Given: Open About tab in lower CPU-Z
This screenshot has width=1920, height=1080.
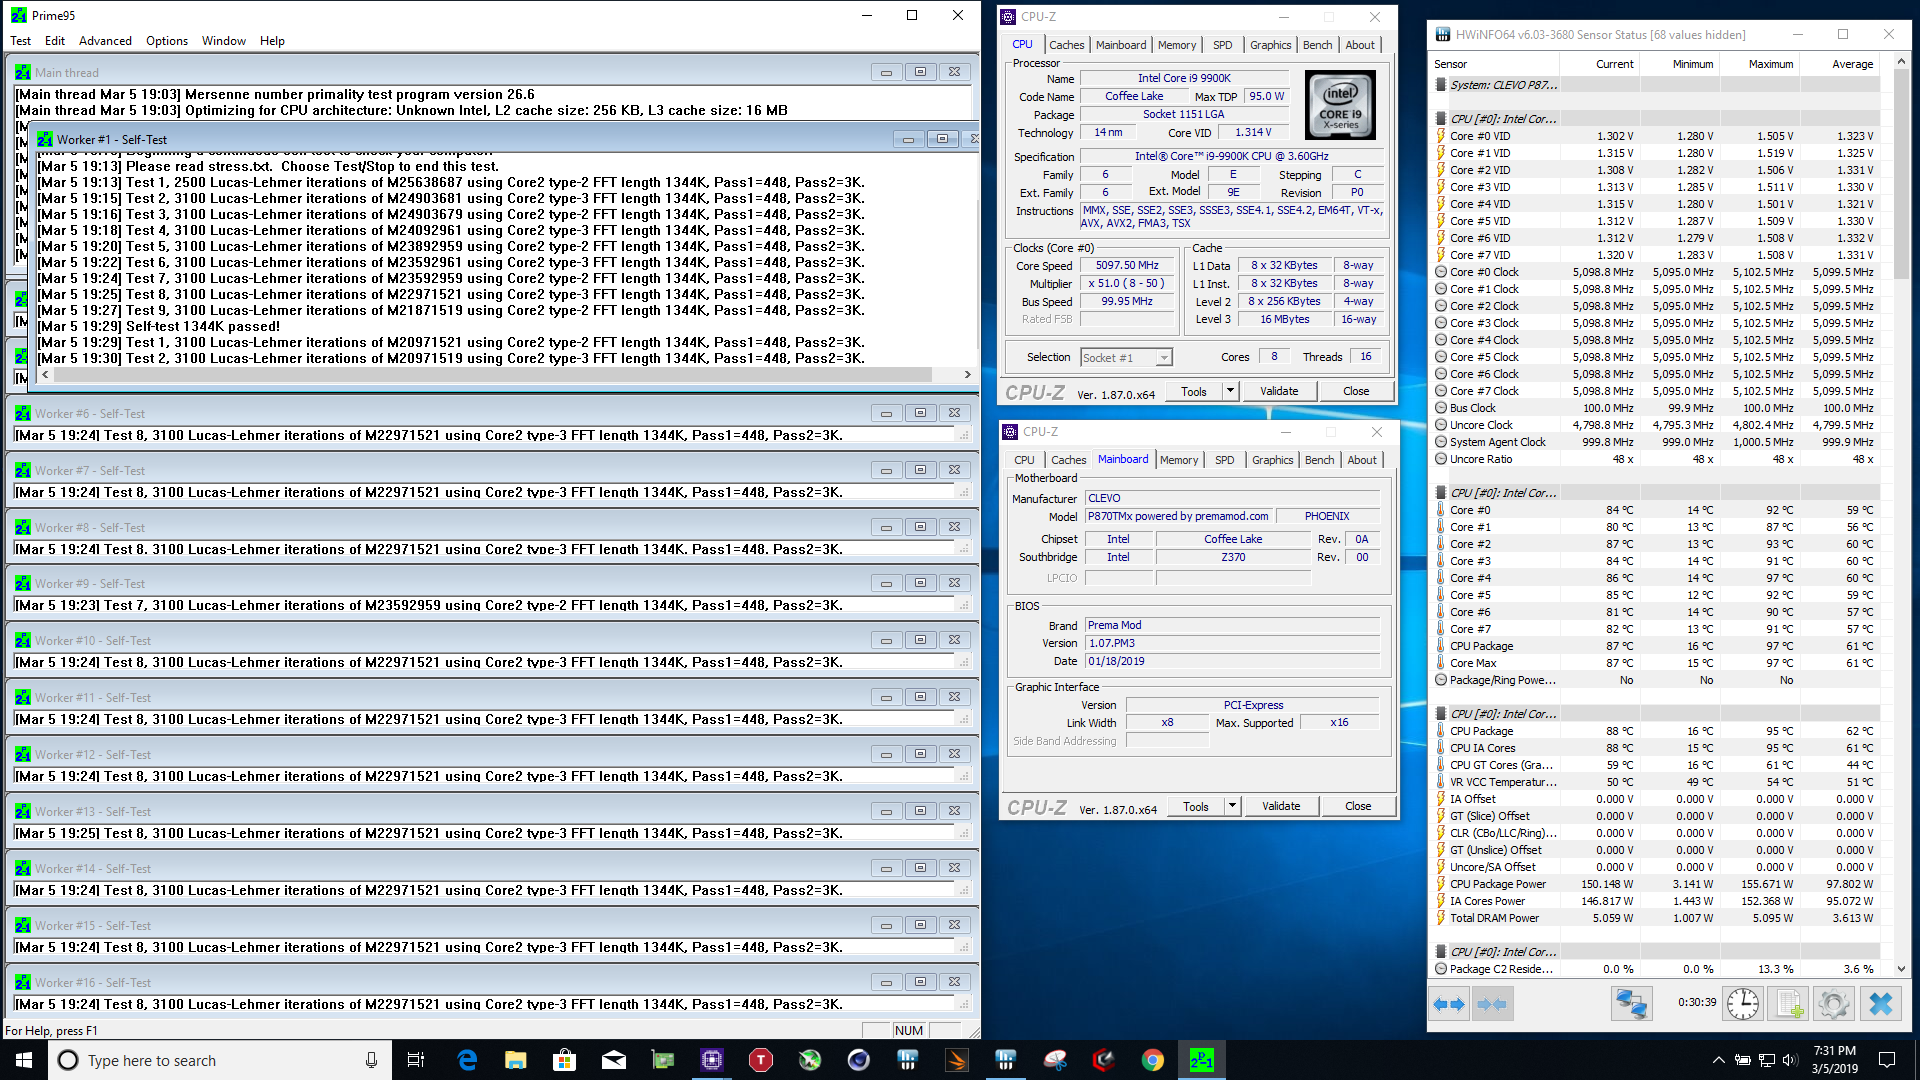Looking at the screenshot, I should click(x=1362, y=460).
